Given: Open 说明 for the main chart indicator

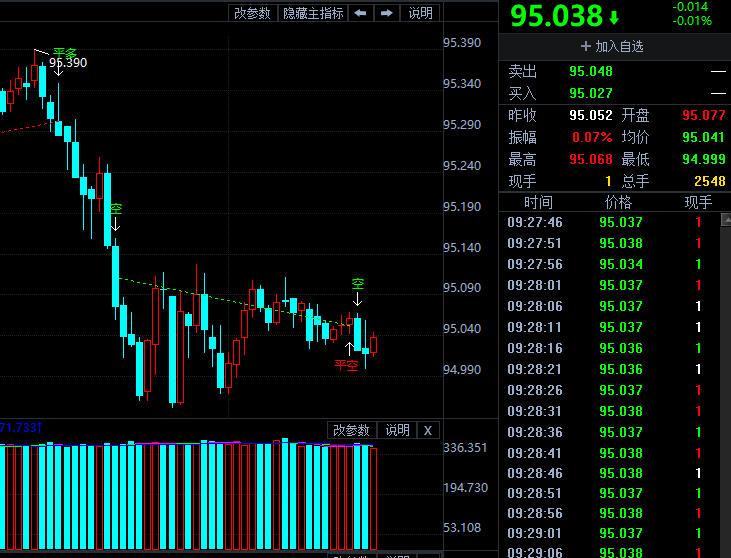Looking at the screenshot, I should (x=420, y=13).
